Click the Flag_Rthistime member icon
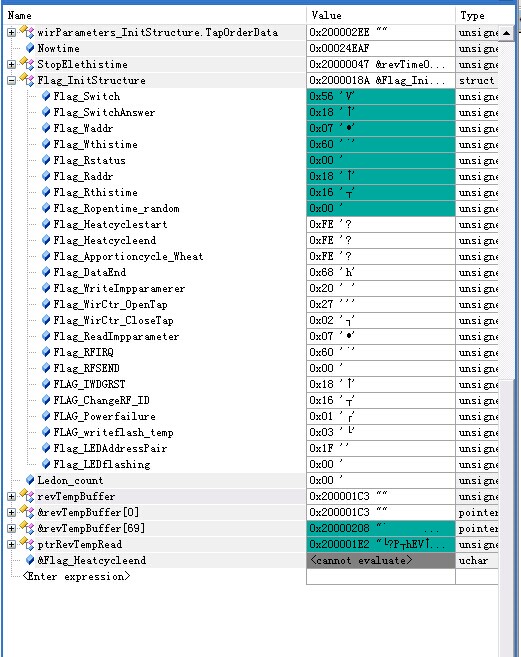 coord(46,192)
